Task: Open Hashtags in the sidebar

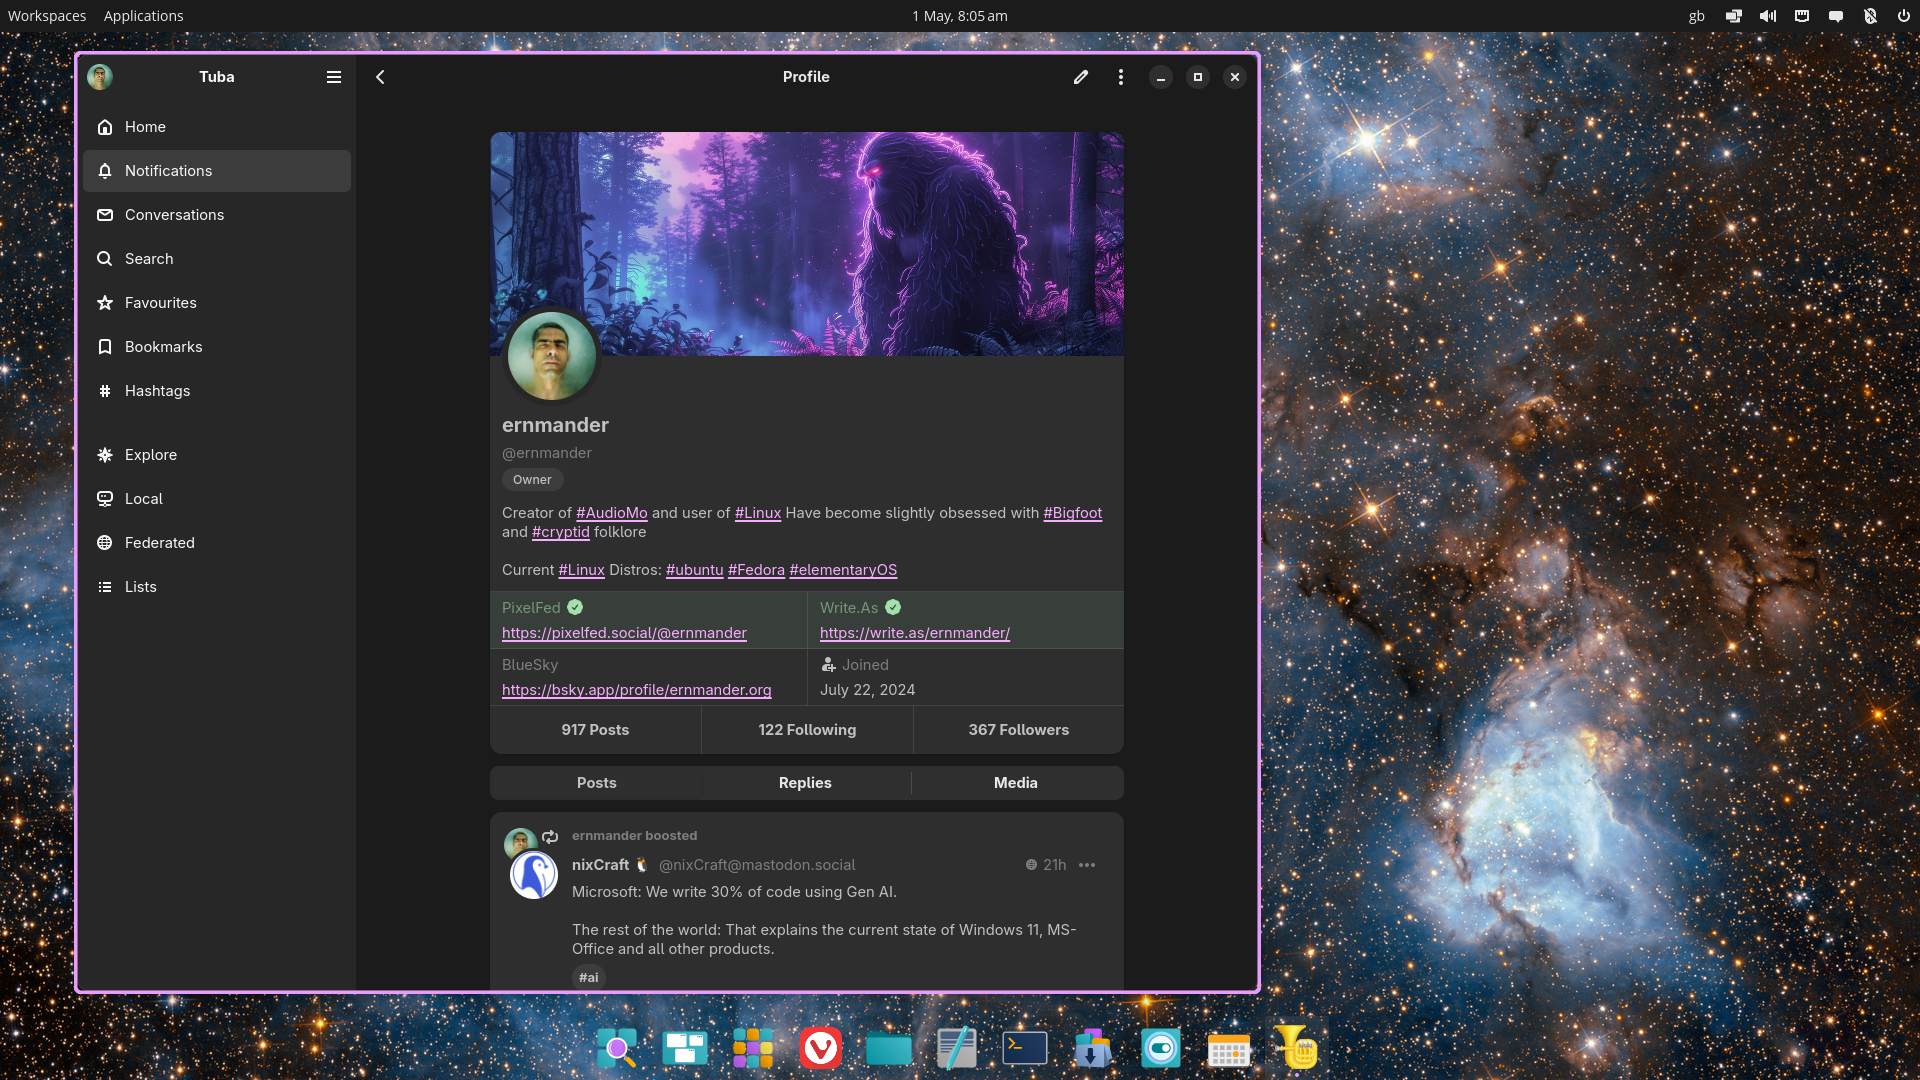Action: tap(217, 391)
